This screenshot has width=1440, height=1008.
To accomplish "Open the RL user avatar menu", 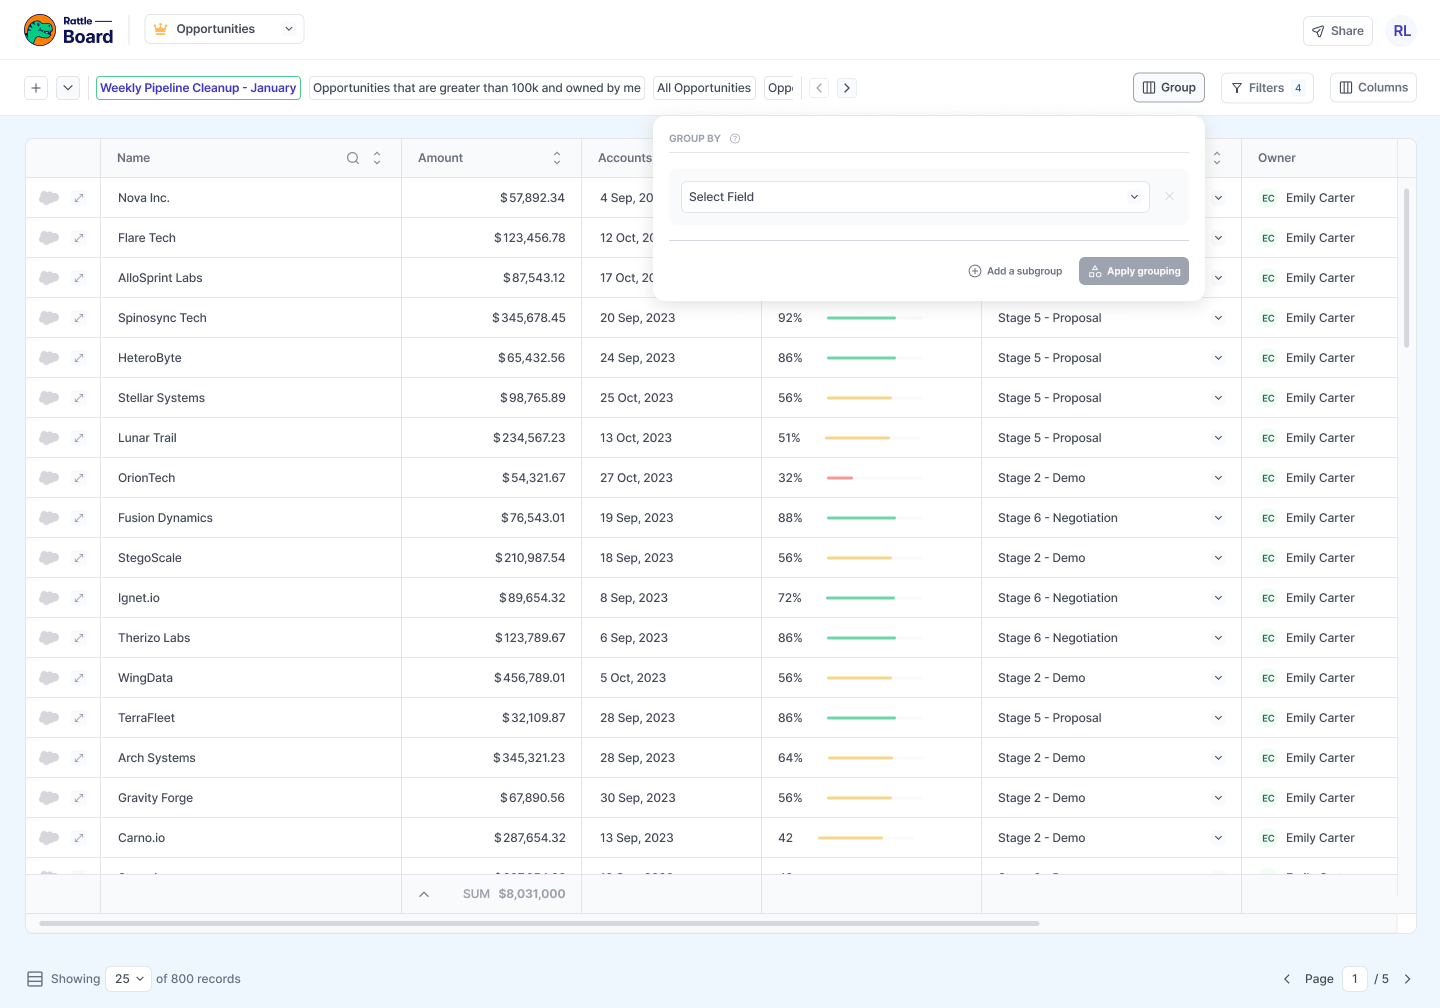I will (1402, 31).
